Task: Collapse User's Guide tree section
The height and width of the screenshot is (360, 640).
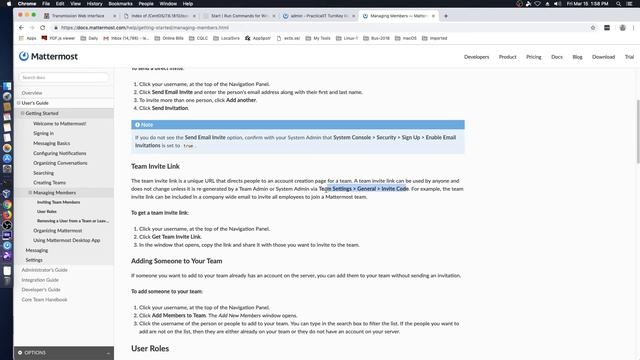Action: pyautogui.click(x=18, y=103)
